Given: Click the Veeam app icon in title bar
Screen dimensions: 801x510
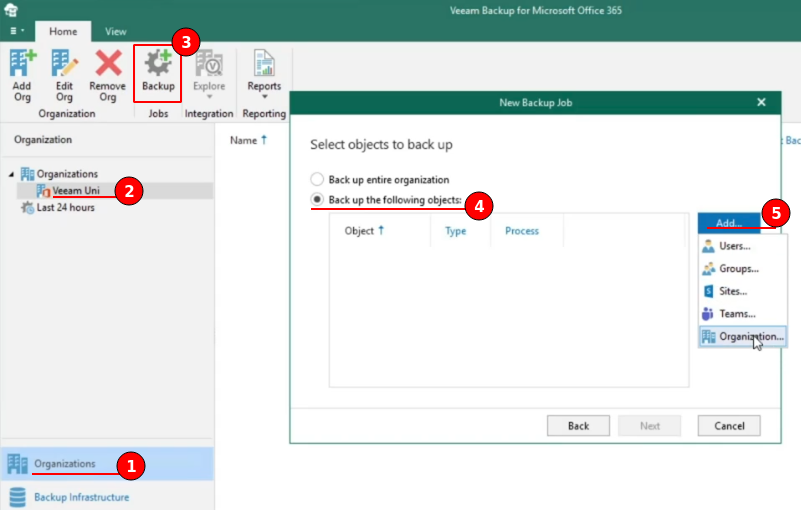Looking at the screenshot, I should (11, 10).
